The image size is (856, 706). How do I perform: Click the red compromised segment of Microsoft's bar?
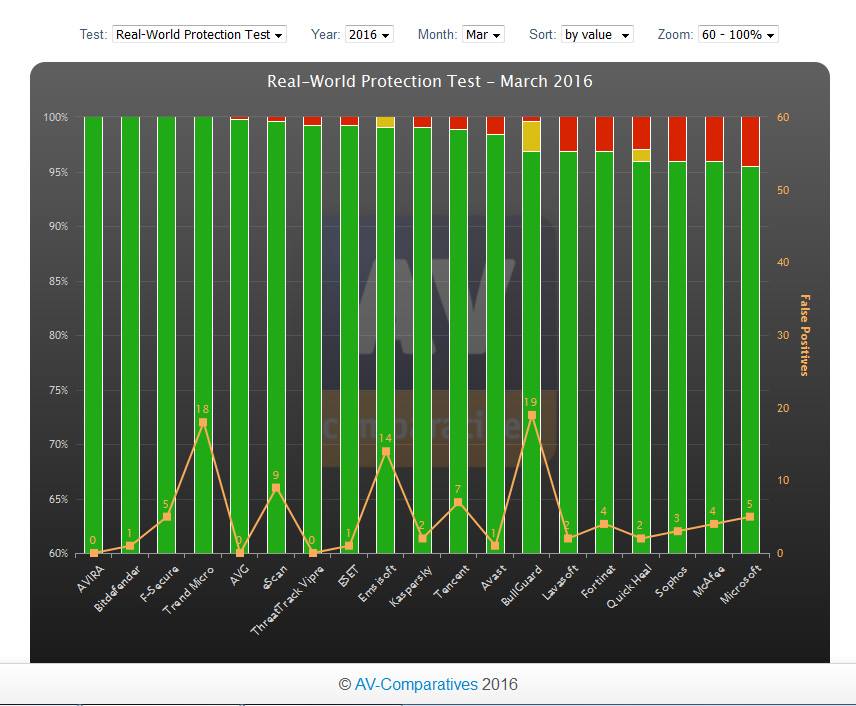(x=750, y=141)
